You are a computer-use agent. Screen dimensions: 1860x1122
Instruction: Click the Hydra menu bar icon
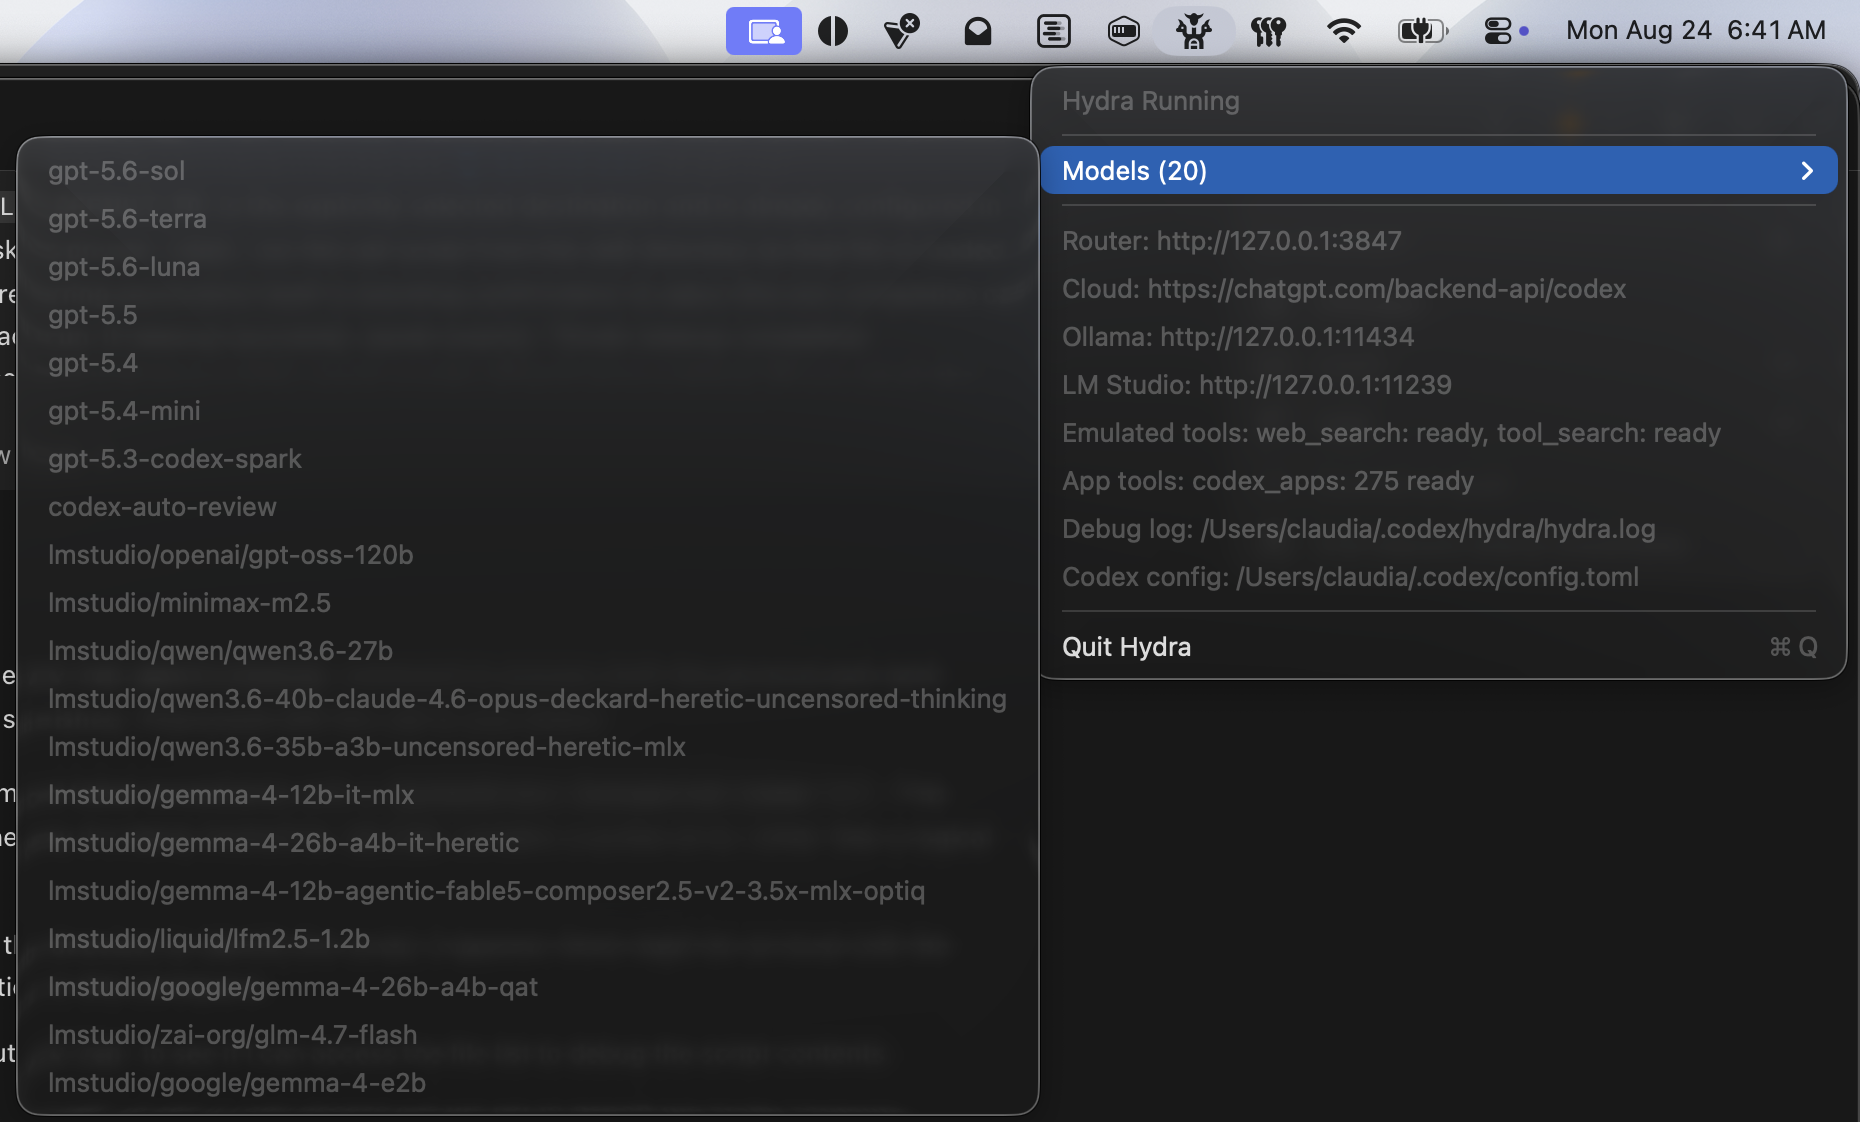(x=1194, y=32)
